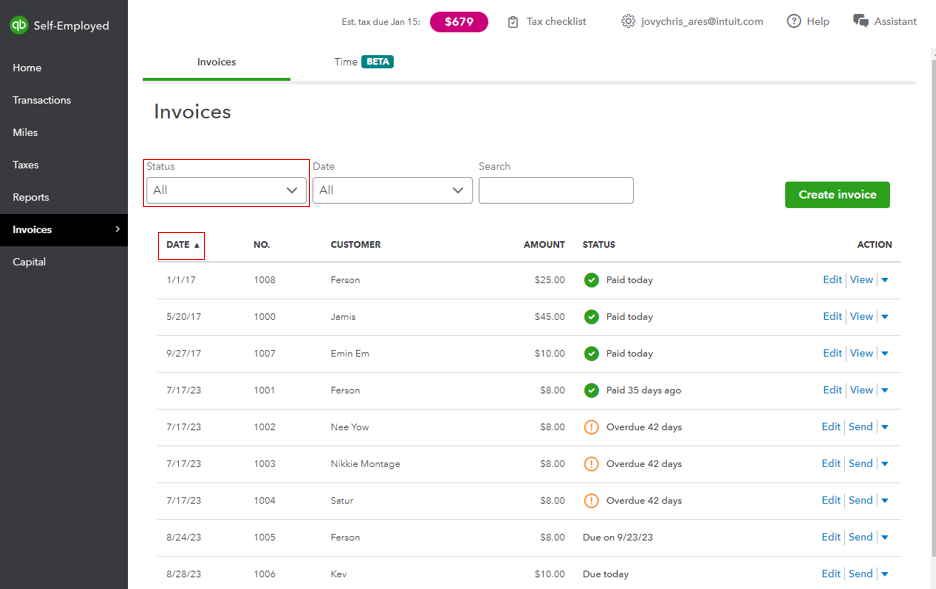Click the overdue warning icon for Nikkie Montage

(591, 464)
